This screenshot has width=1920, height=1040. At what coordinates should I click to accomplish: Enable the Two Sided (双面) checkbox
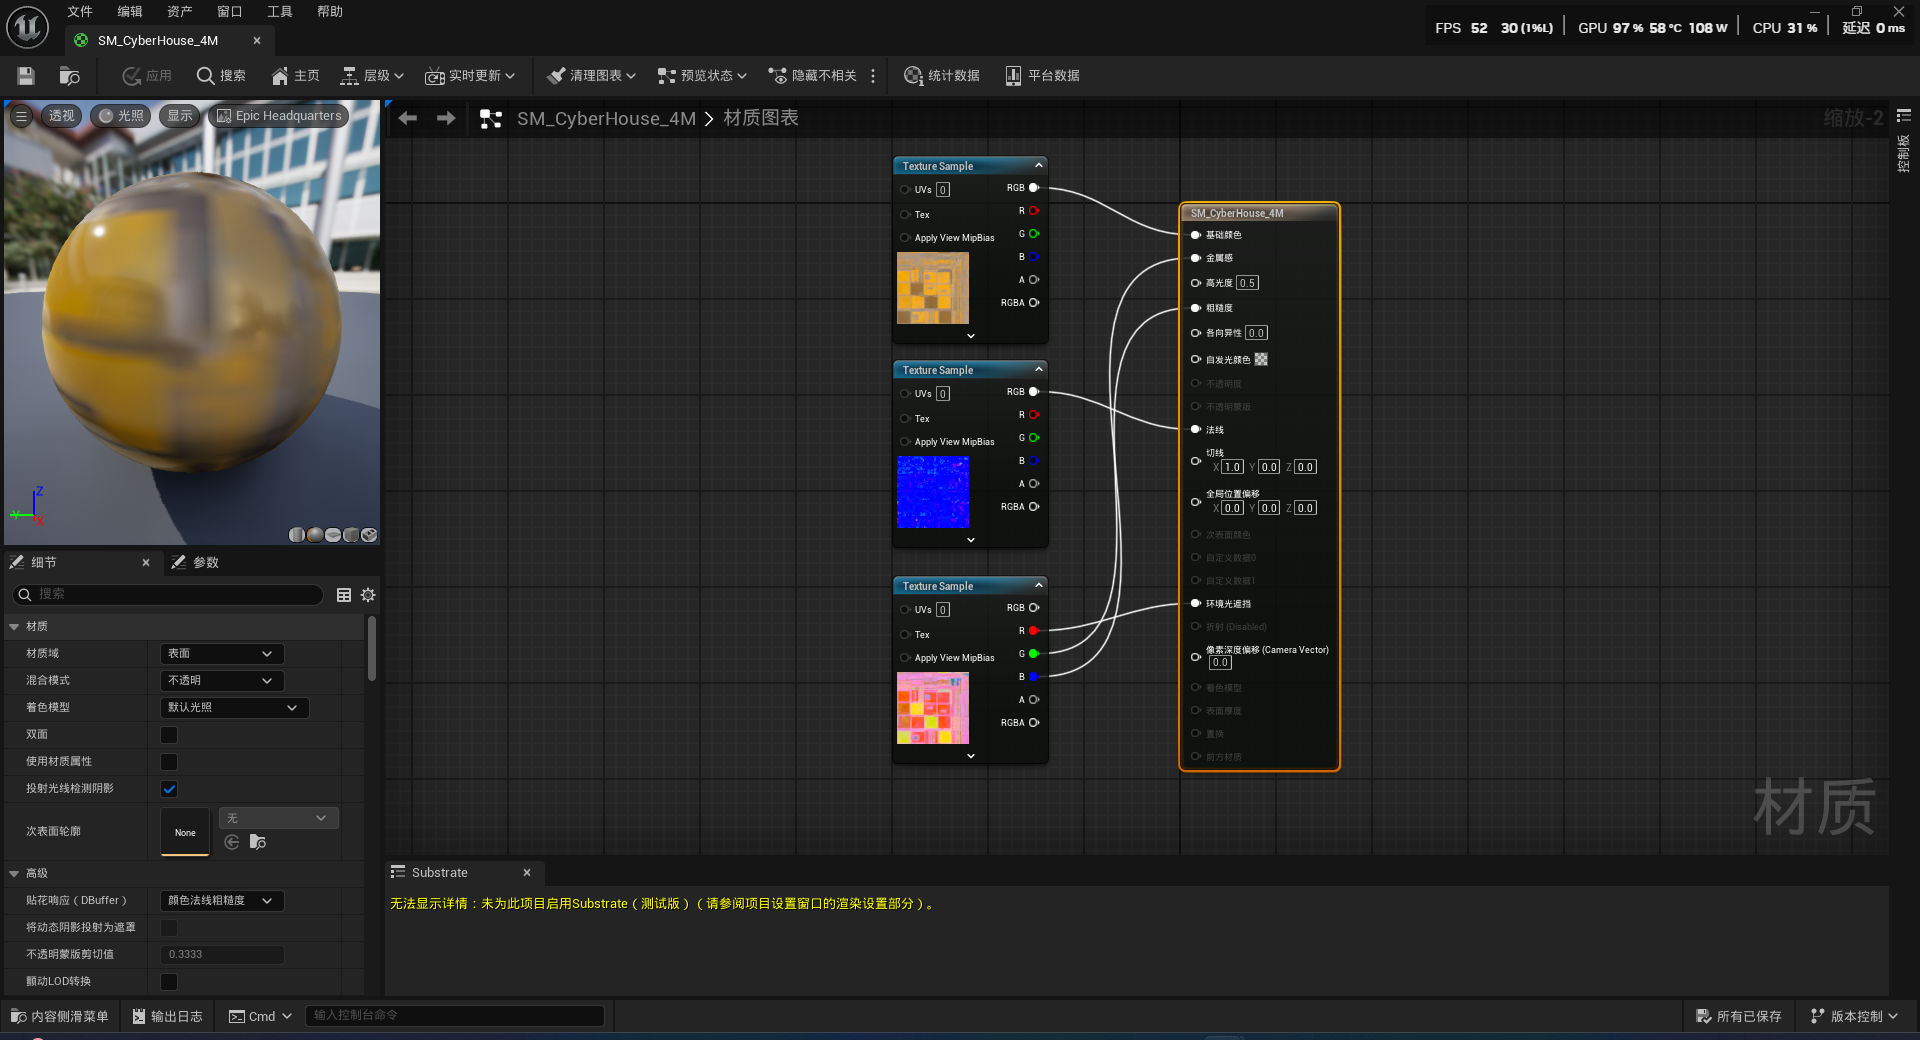[x=169, y=735]
